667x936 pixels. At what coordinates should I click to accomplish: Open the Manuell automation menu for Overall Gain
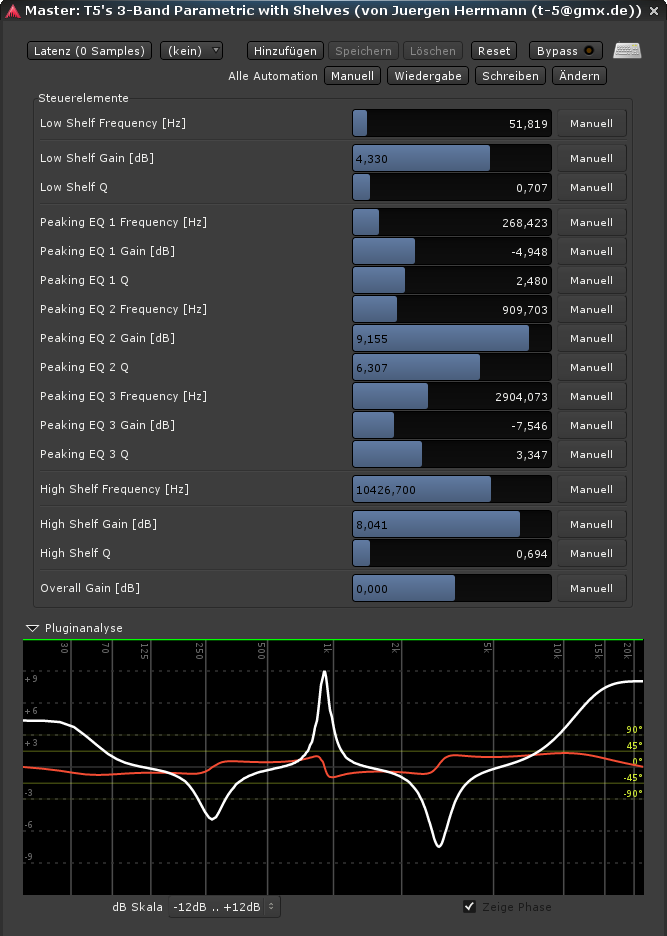click(591, 589)
